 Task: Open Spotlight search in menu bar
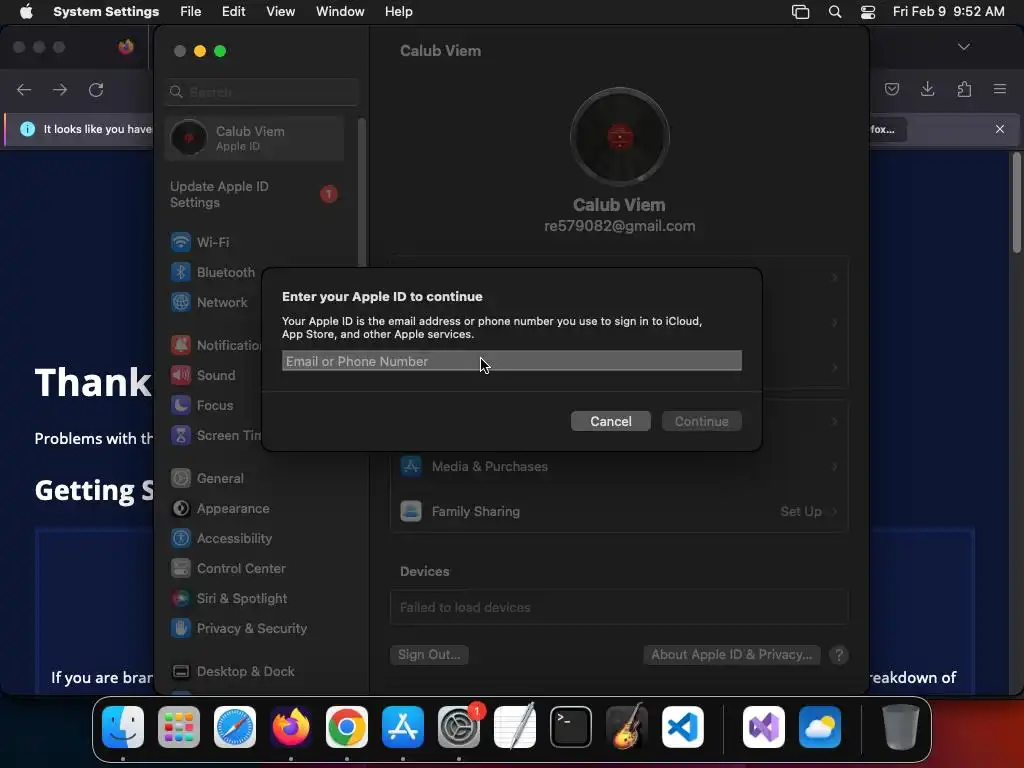pos(835,11)
